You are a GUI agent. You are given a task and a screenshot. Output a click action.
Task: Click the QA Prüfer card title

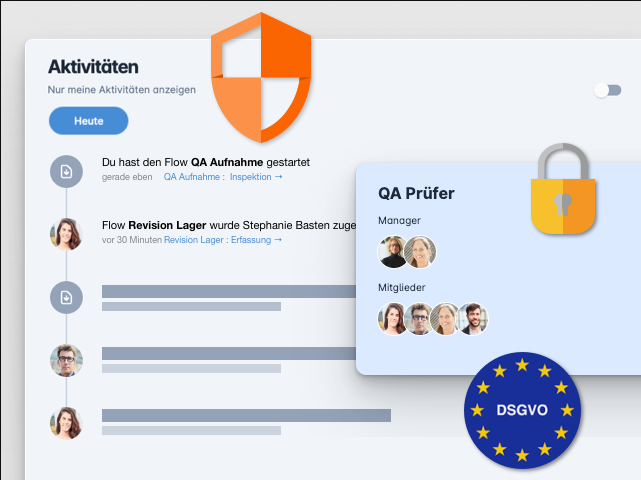(x=416, y=193)
